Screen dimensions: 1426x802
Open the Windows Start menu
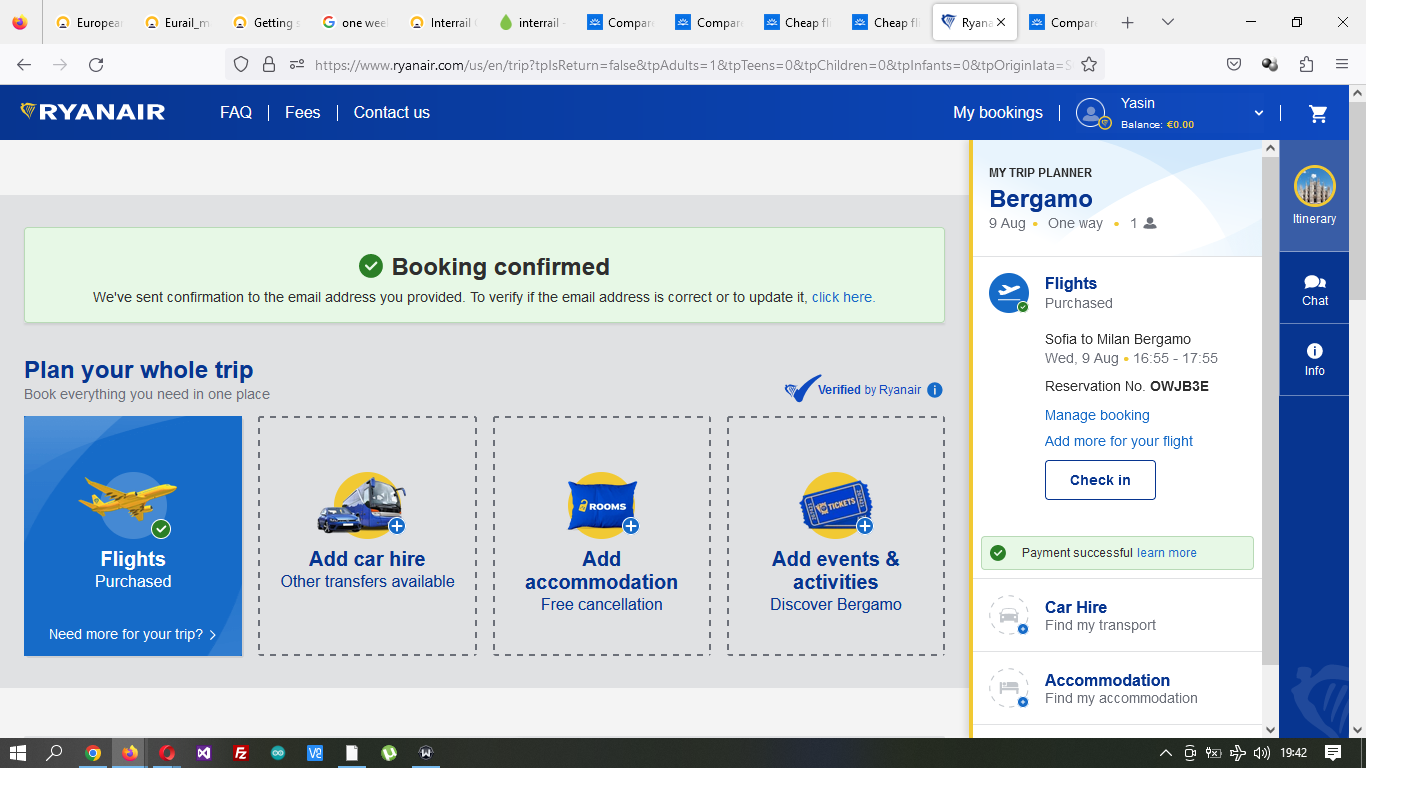click(x=17, y=753)
